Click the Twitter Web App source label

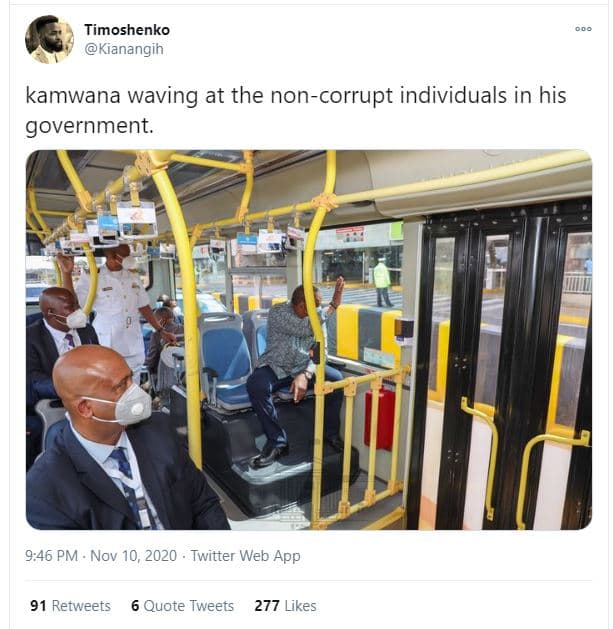pos(245,556)
